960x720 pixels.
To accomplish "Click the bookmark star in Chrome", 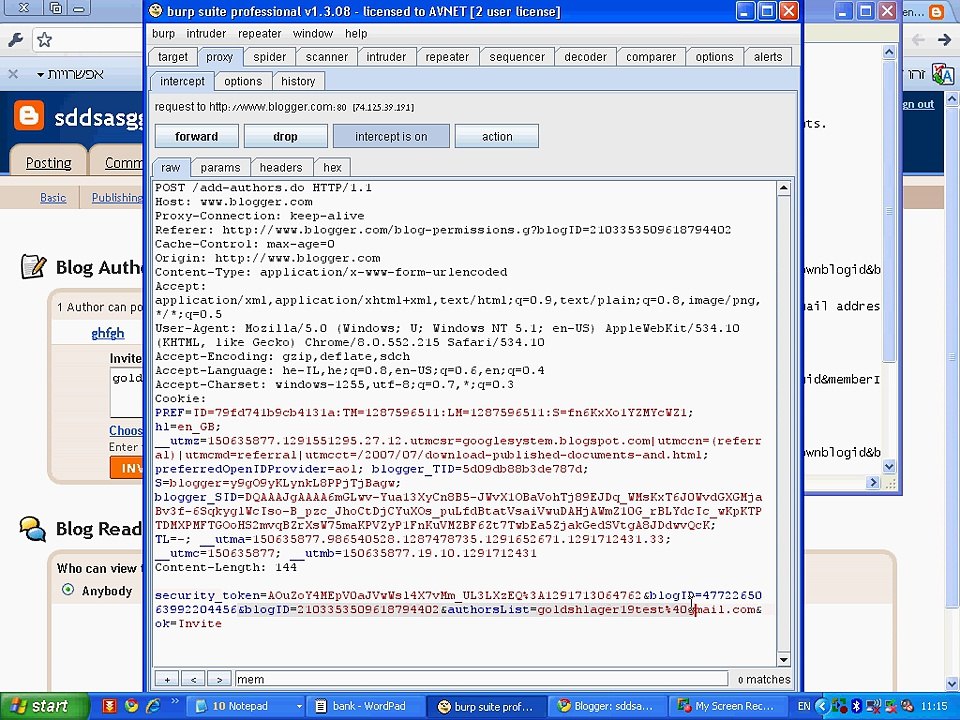I will pyautogui.click(x=44, y=40).
